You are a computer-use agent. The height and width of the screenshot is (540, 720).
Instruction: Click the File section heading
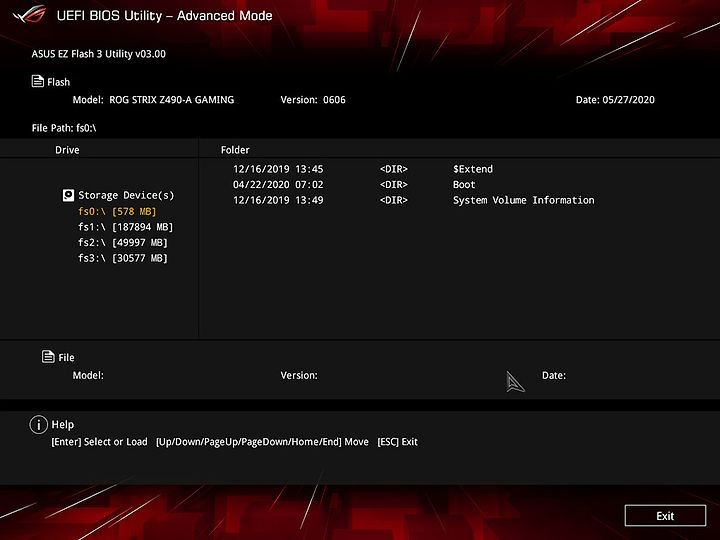[x=67, y=357]
